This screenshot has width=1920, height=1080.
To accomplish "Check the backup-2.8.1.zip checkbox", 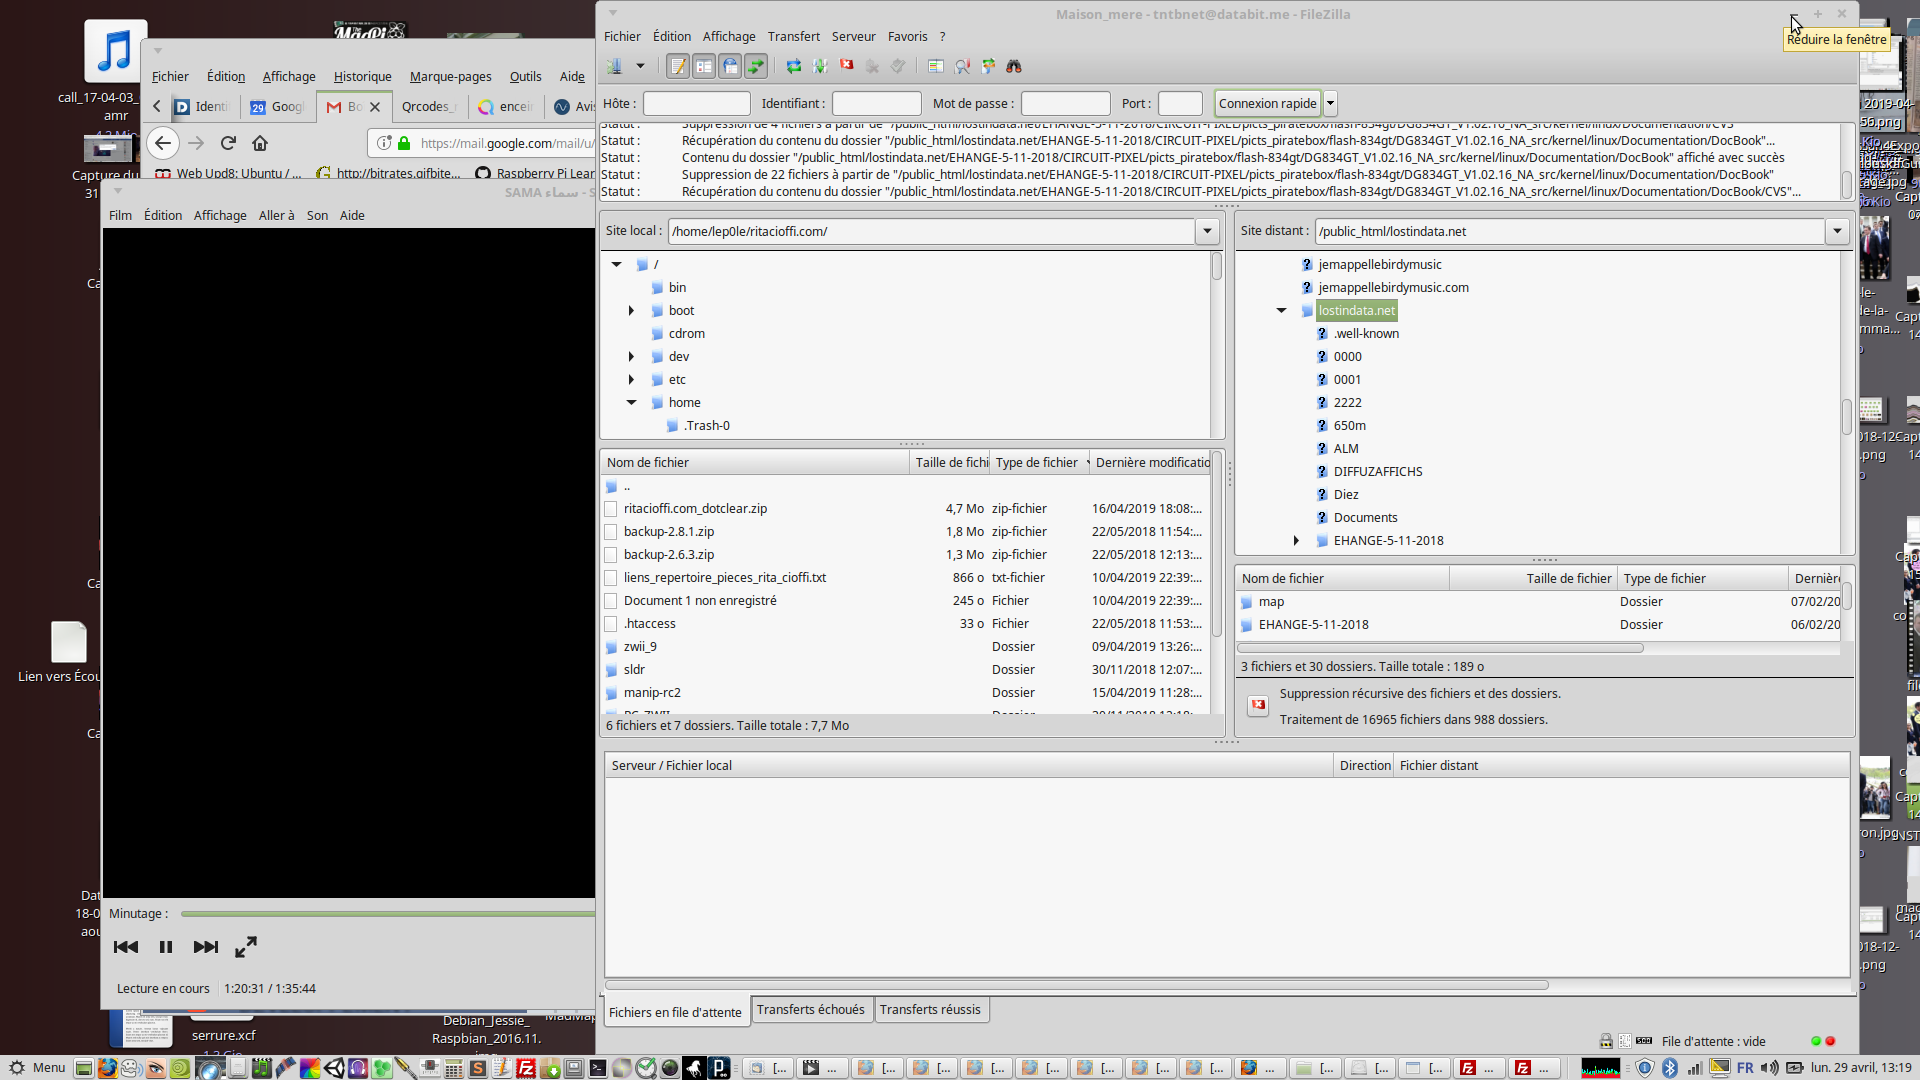I will click(611, 532).
